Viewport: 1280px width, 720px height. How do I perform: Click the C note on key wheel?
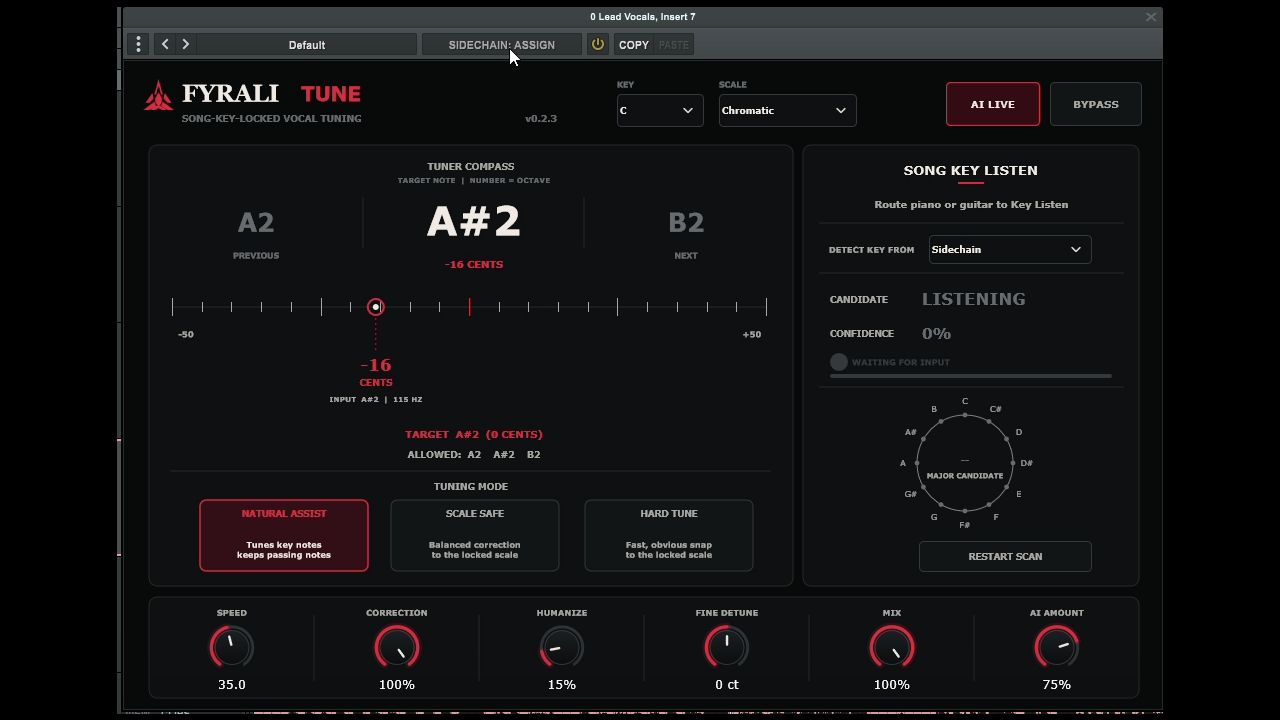pos(965,402)
